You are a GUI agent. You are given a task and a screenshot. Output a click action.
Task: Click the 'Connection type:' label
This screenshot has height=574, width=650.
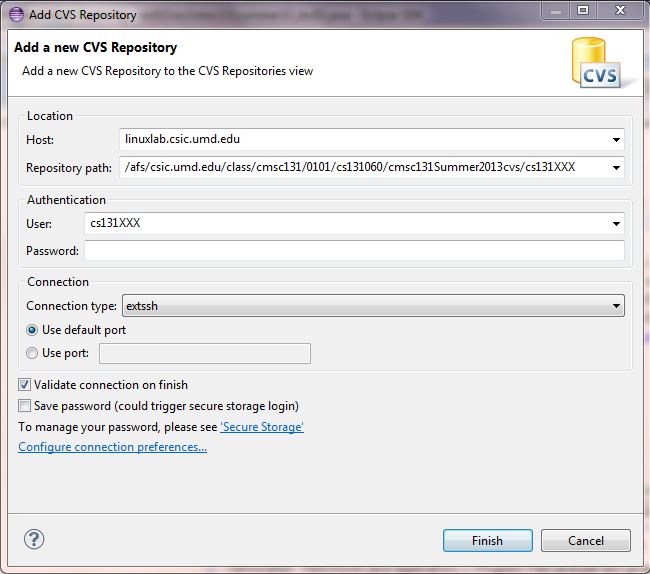(71, 306)
